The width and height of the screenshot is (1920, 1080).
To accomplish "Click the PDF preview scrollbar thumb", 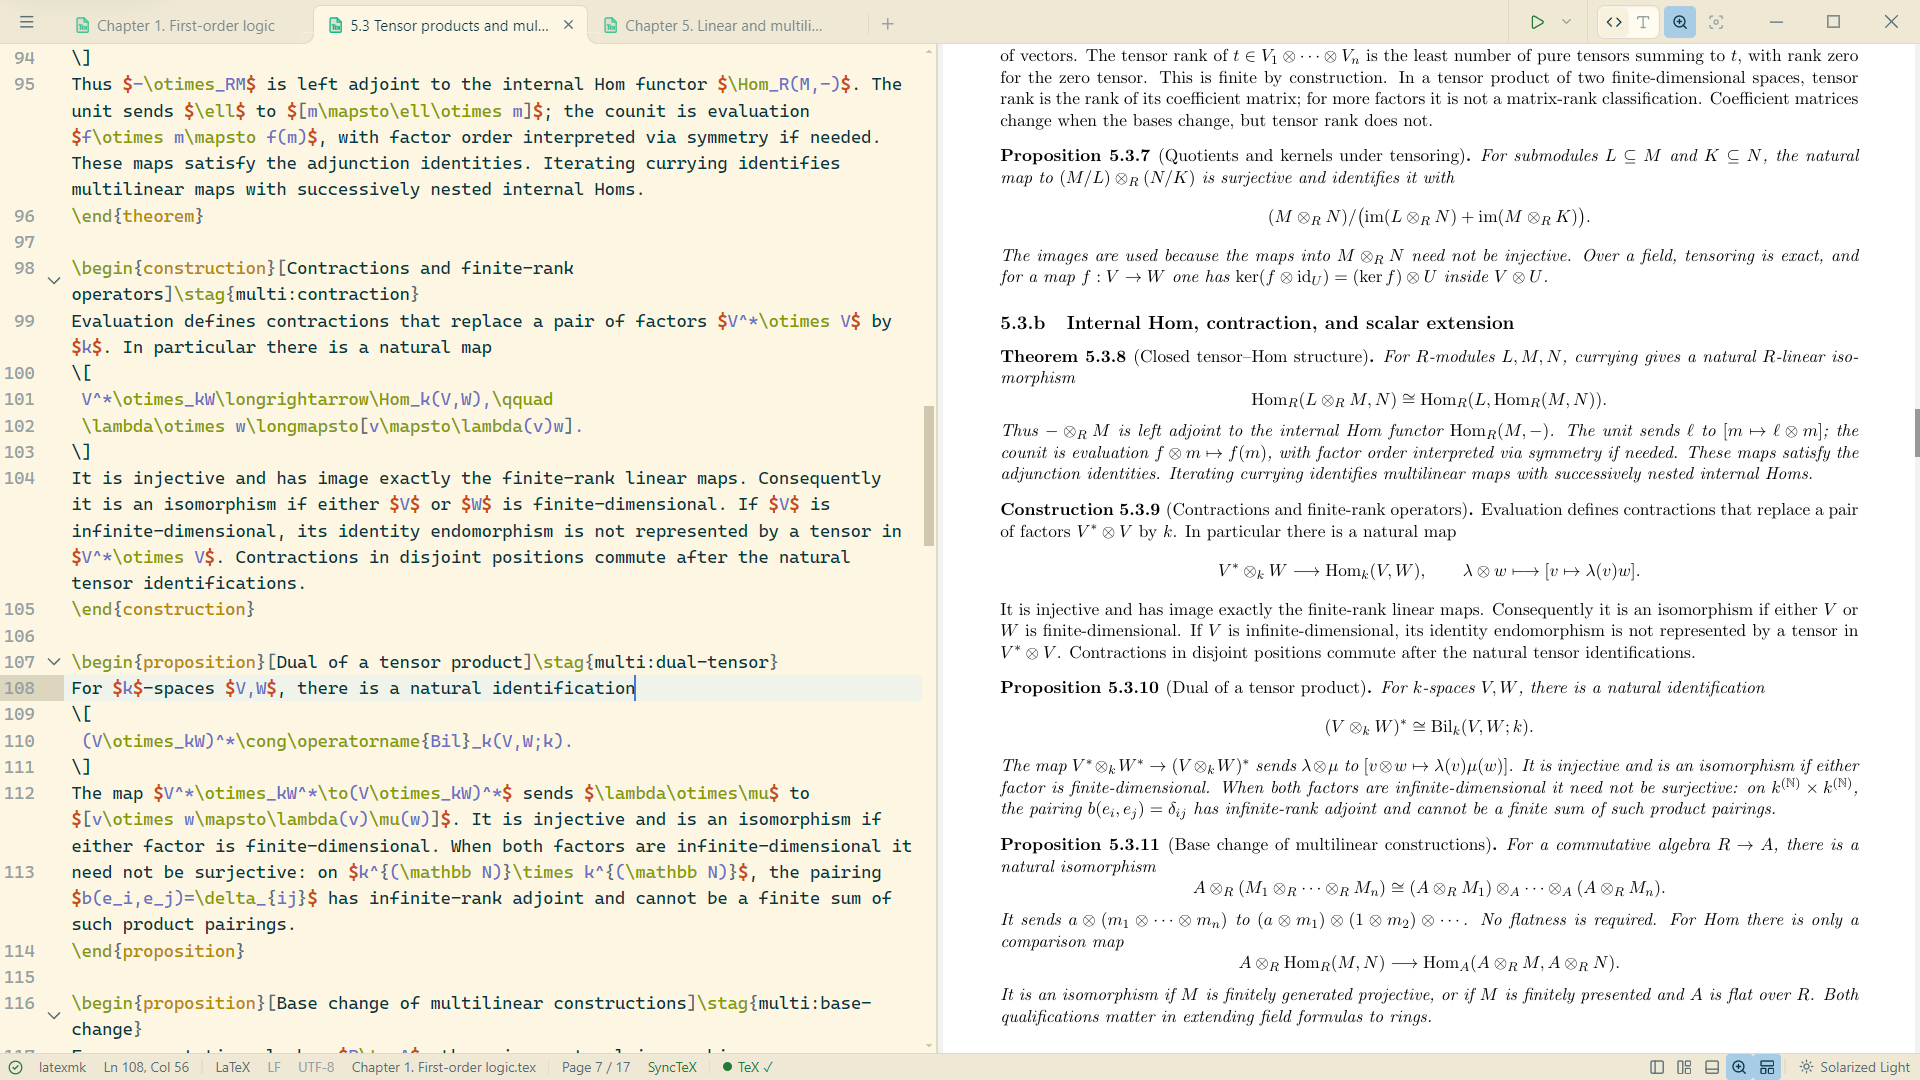I will [x=1916, y=432].
